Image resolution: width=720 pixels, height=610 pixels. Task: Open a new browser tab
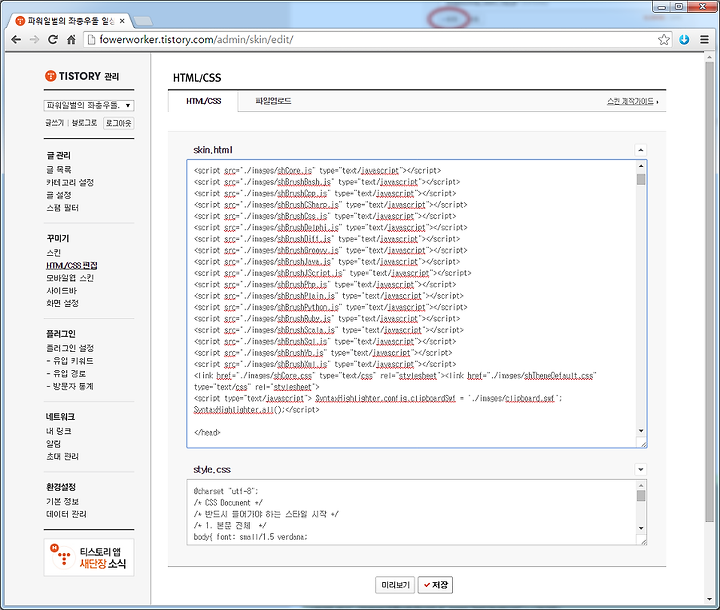144,21
